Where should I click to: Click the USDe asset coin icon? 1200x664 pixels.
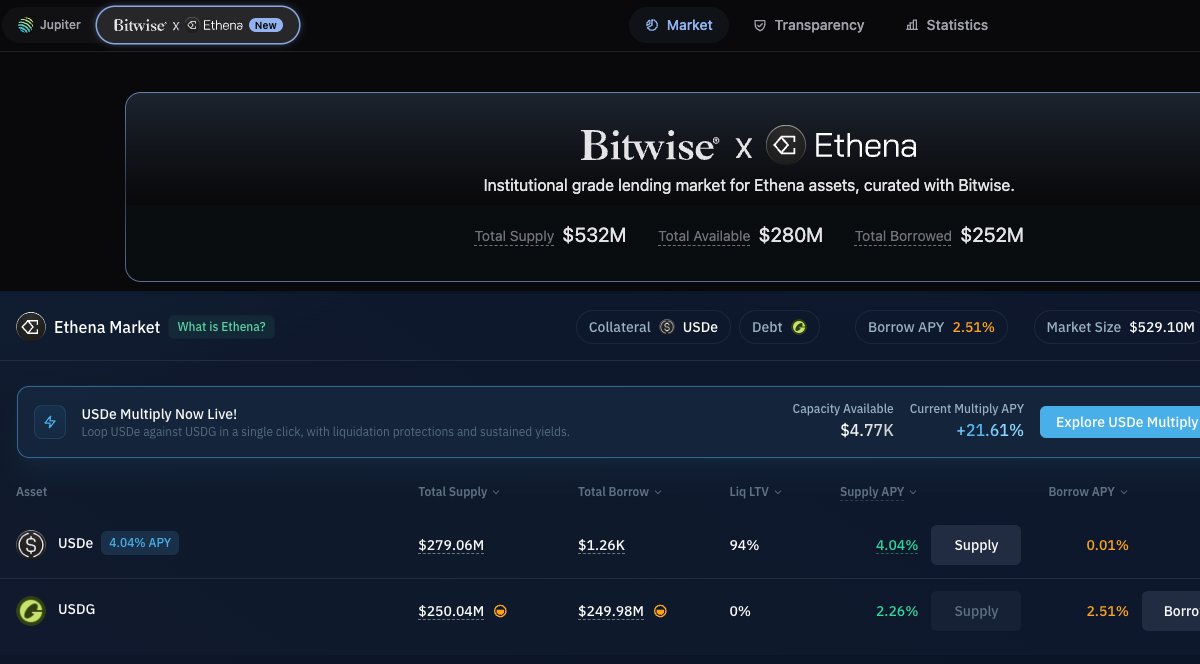(32, 544)
